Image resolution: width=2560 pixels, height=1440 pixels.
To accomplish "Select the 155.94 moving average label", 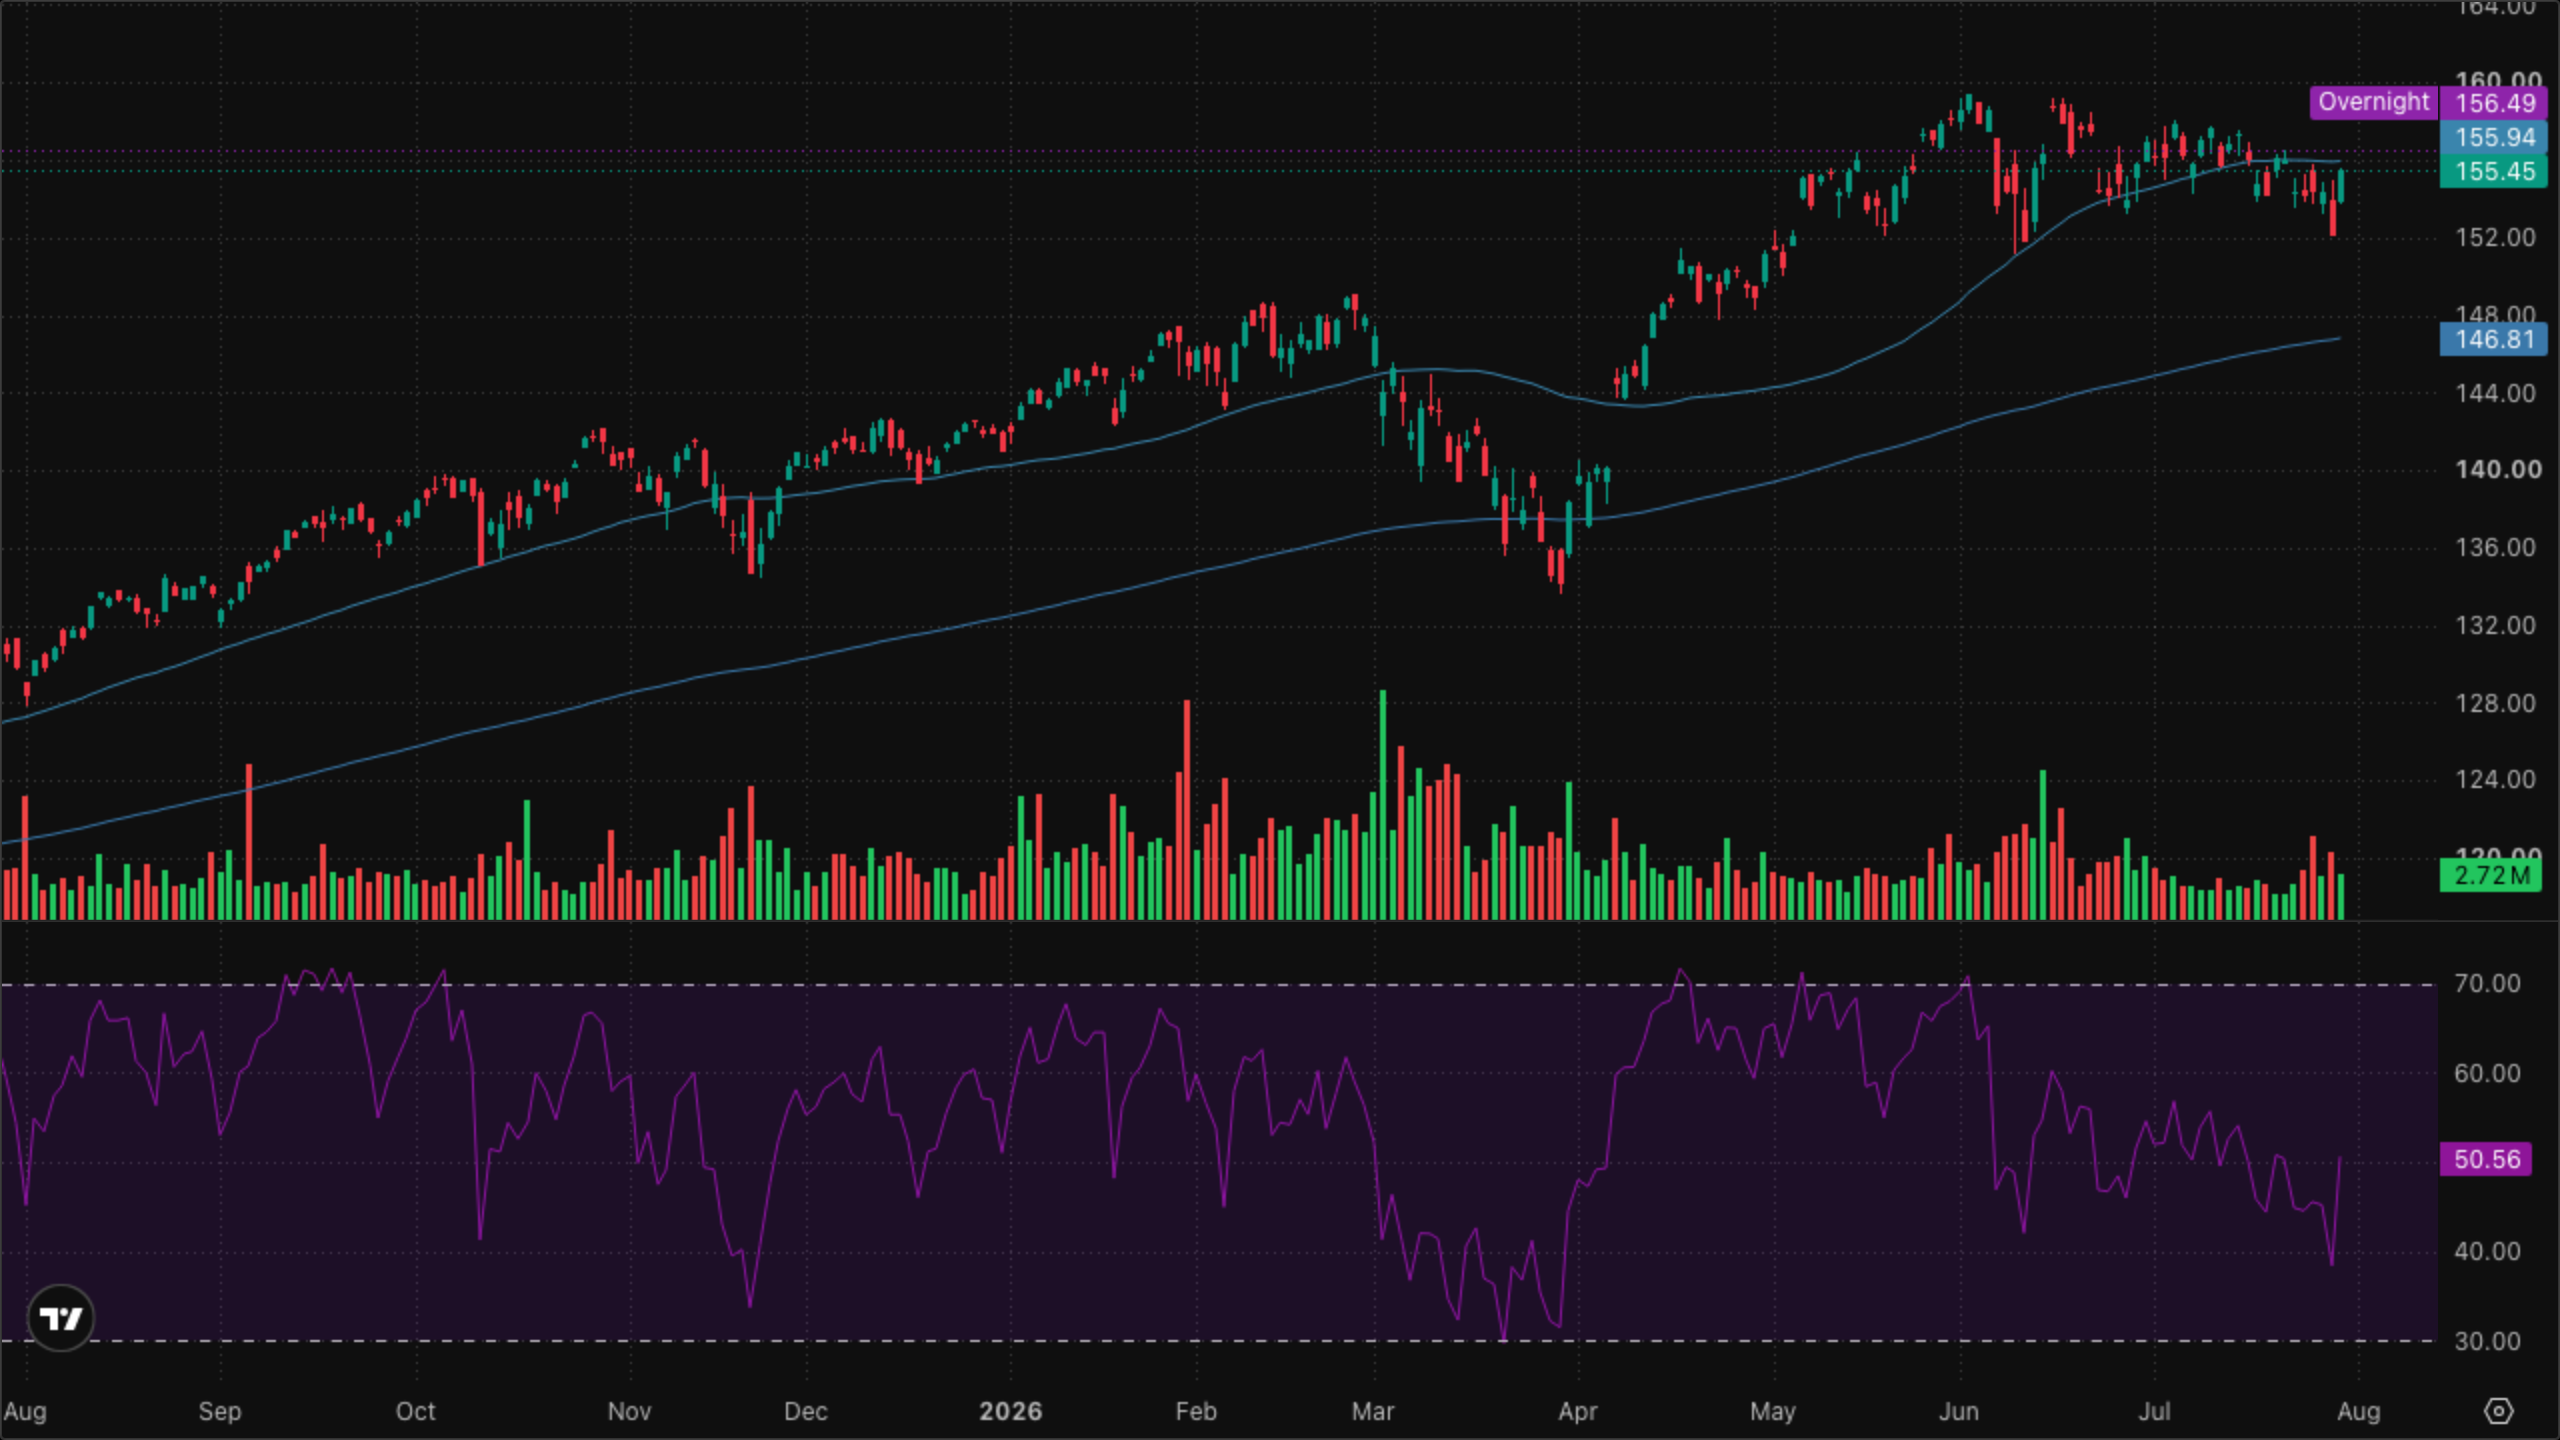I will (2495, 137).
